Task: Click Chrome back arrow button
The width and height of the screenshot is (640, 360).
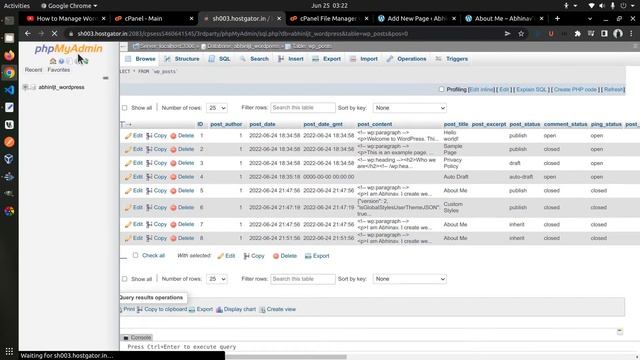Action: point(27,34)
